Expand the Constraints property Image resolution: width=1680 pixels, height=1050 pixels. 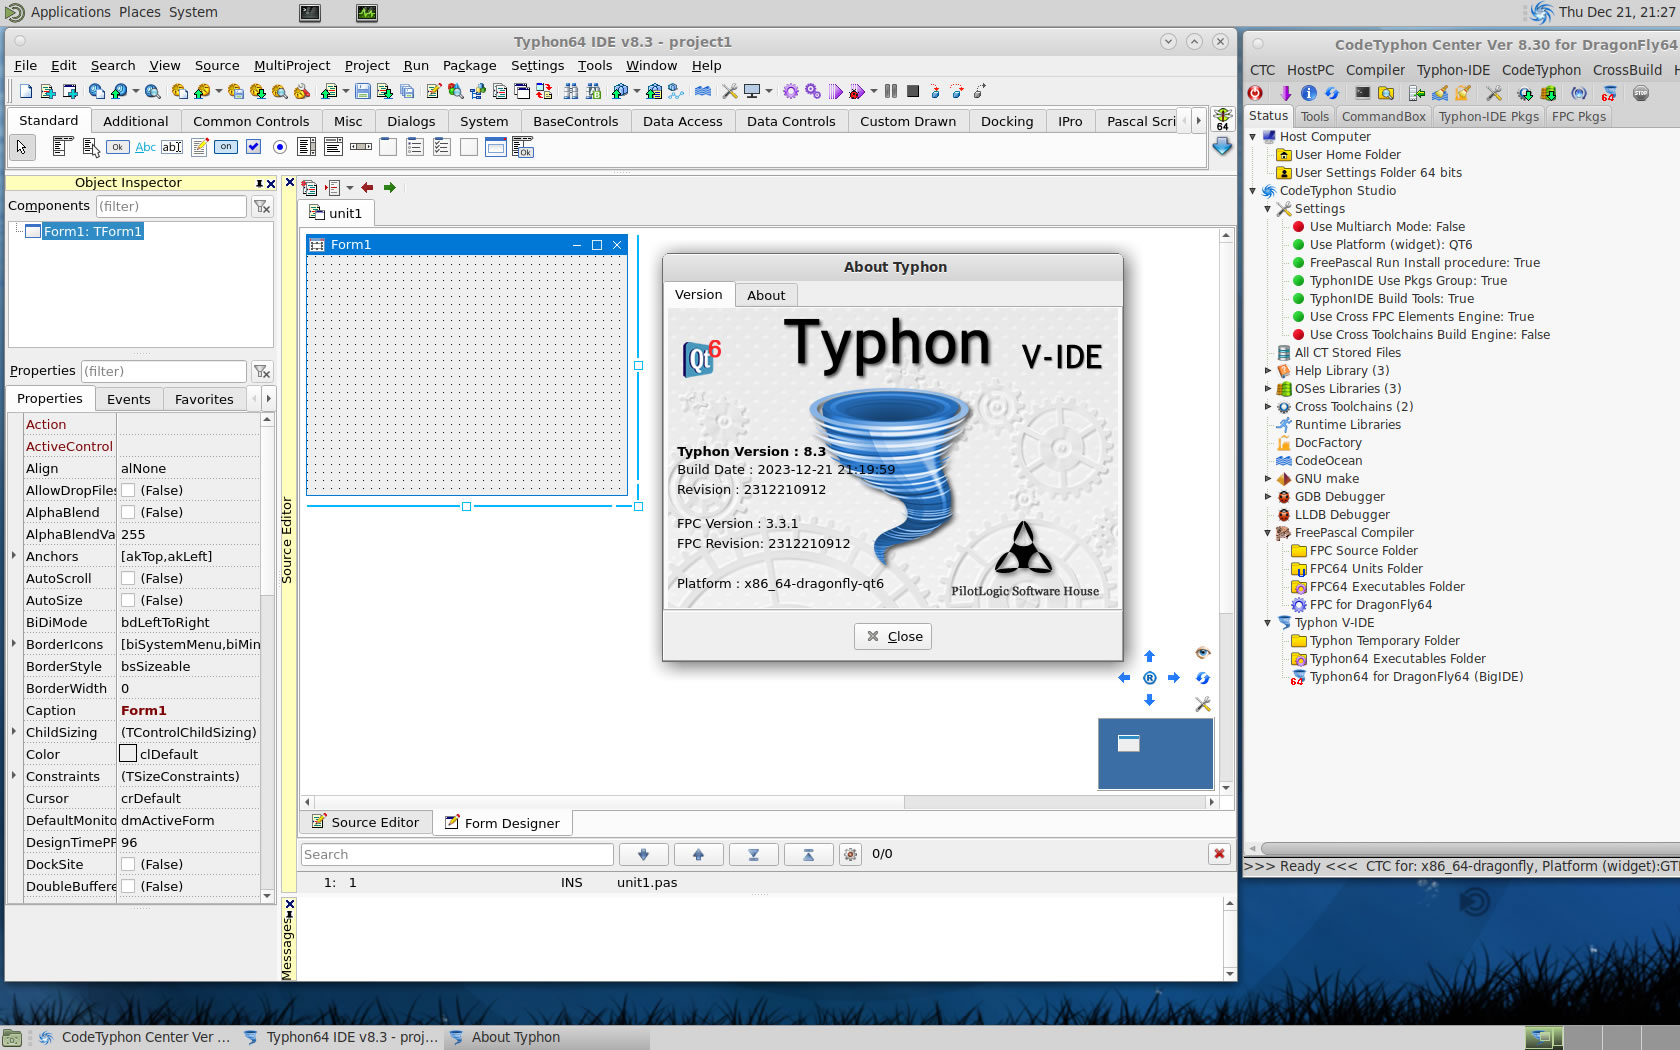[14, 775]
